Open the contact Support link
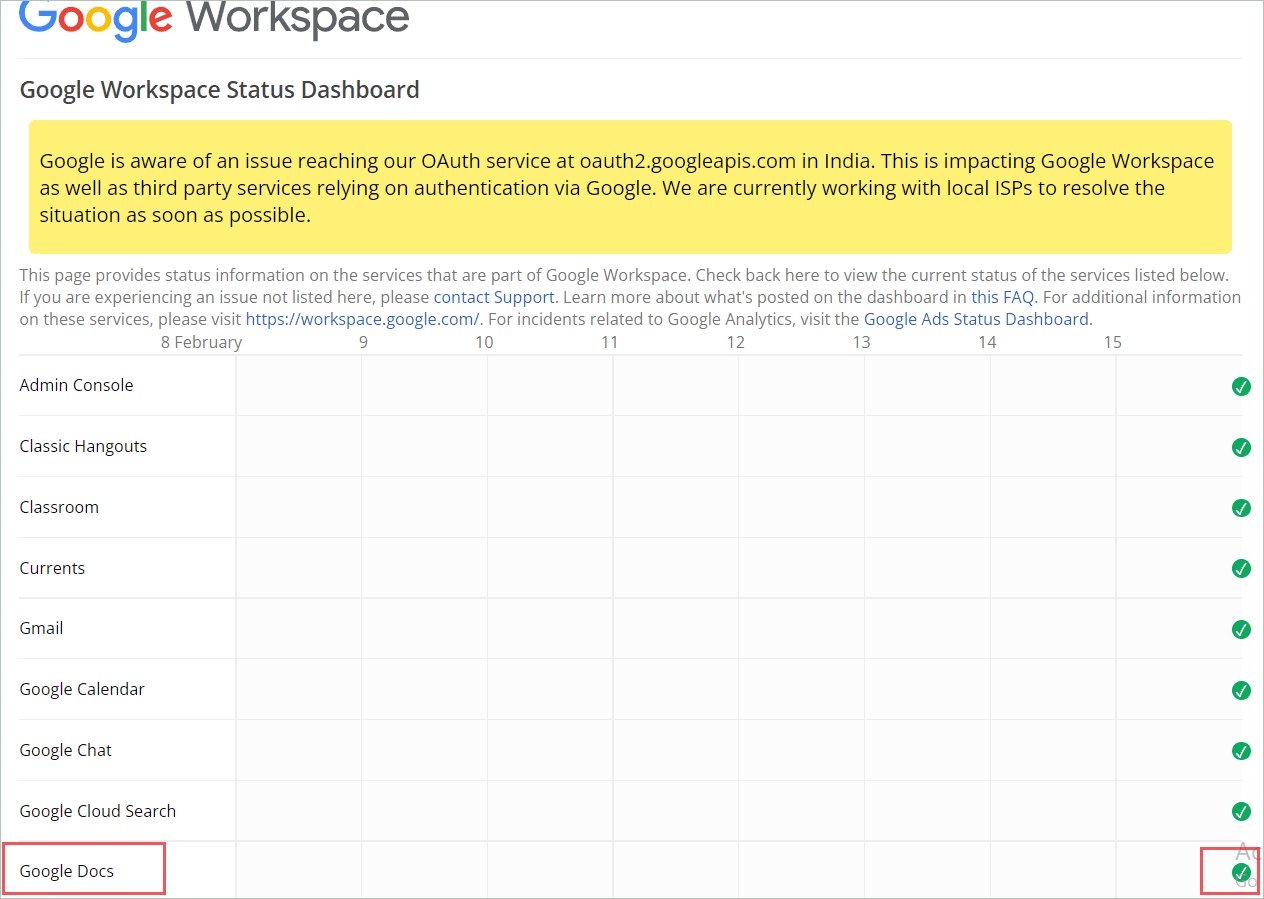This screenshot has height=899, width=1264. (x=494, y=296)
